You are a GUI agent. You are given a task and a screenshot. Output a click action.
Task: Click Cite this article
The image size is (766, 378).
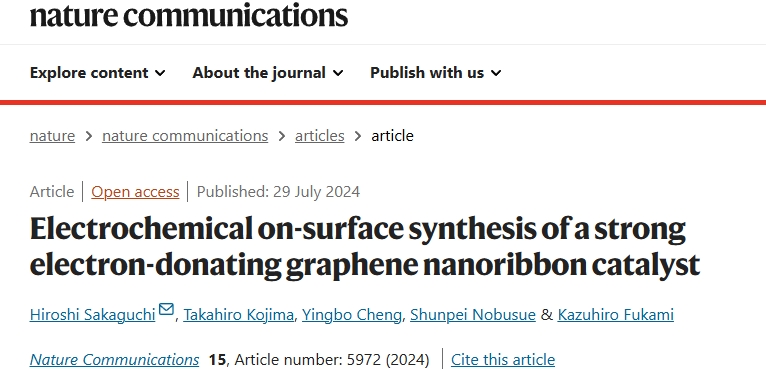point(503,360)
